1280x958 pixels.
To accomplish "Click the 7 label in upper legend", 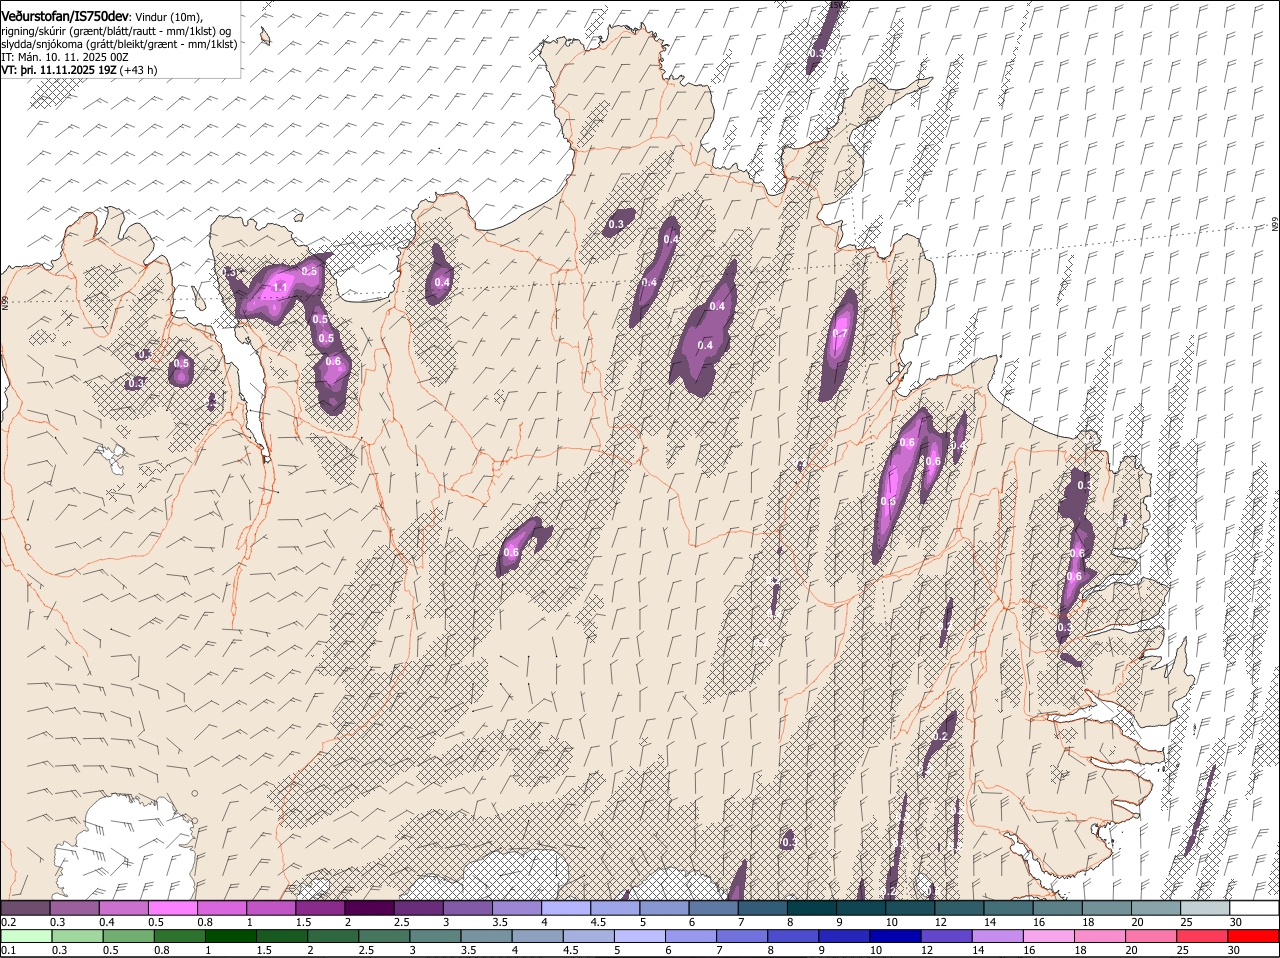I will point(741,922).
